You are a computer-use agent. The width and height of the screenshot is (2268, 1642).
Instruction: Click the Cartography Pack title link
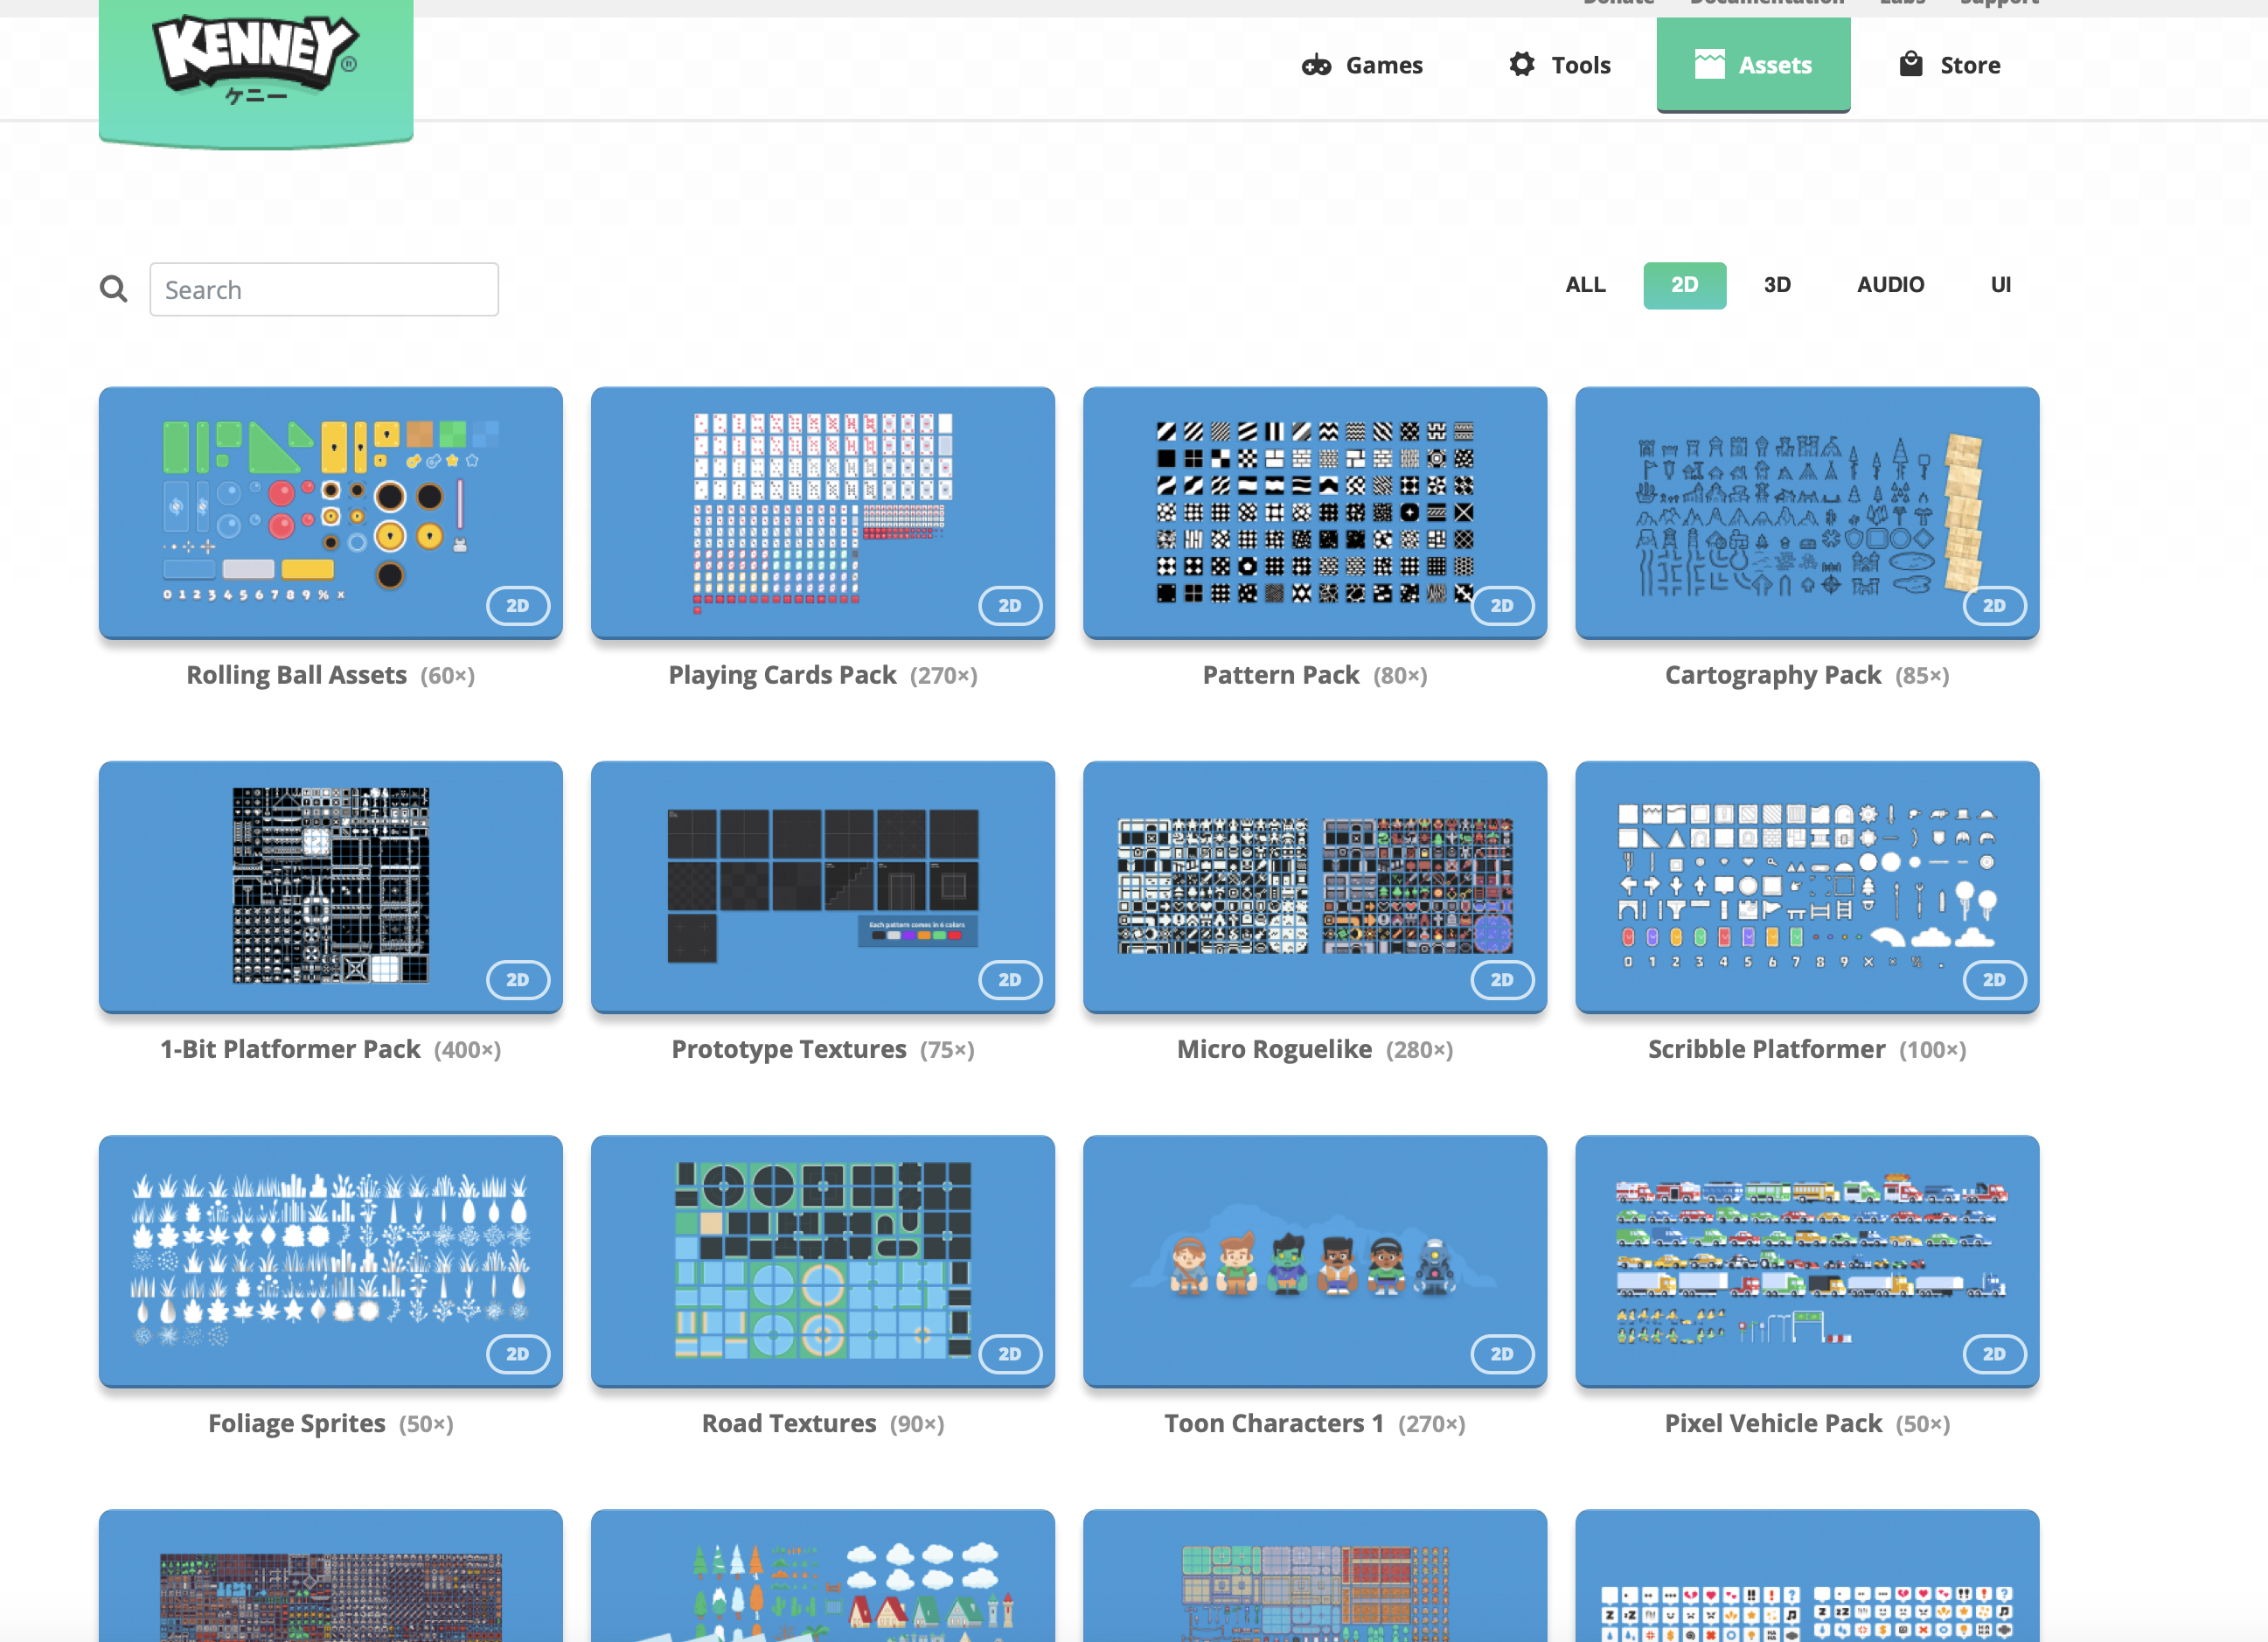point(1773,675)
